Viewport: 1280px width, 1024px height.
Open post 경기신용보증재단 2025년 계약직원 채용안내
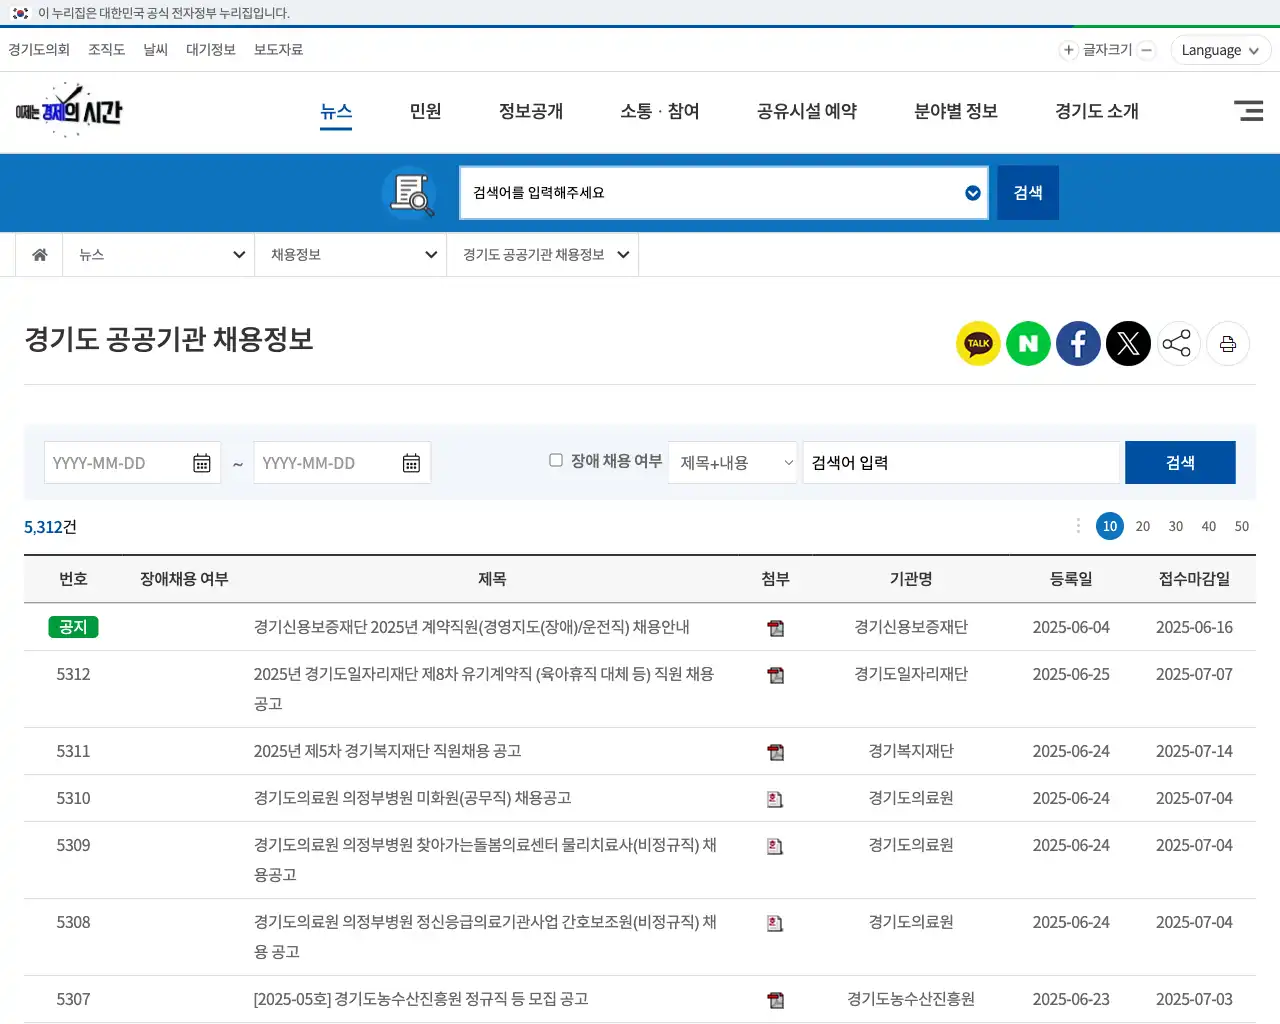tap(472, 627)
